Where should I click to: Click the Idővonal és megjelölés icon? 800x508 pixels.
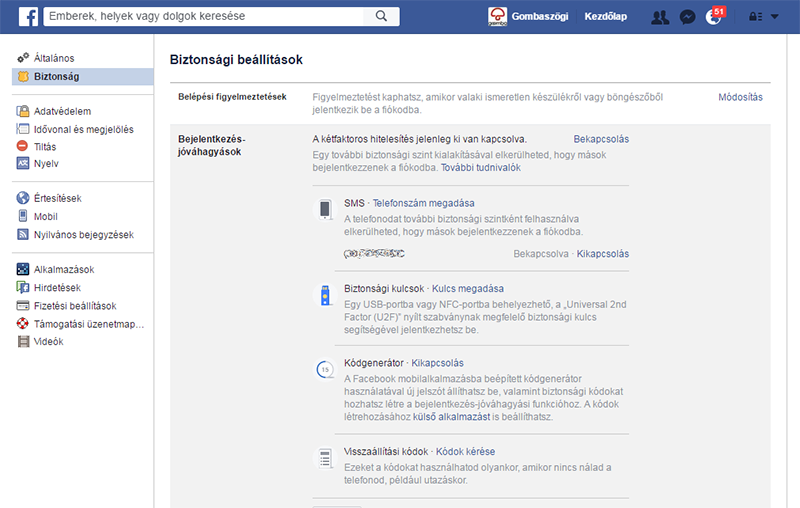click(23, 129)
